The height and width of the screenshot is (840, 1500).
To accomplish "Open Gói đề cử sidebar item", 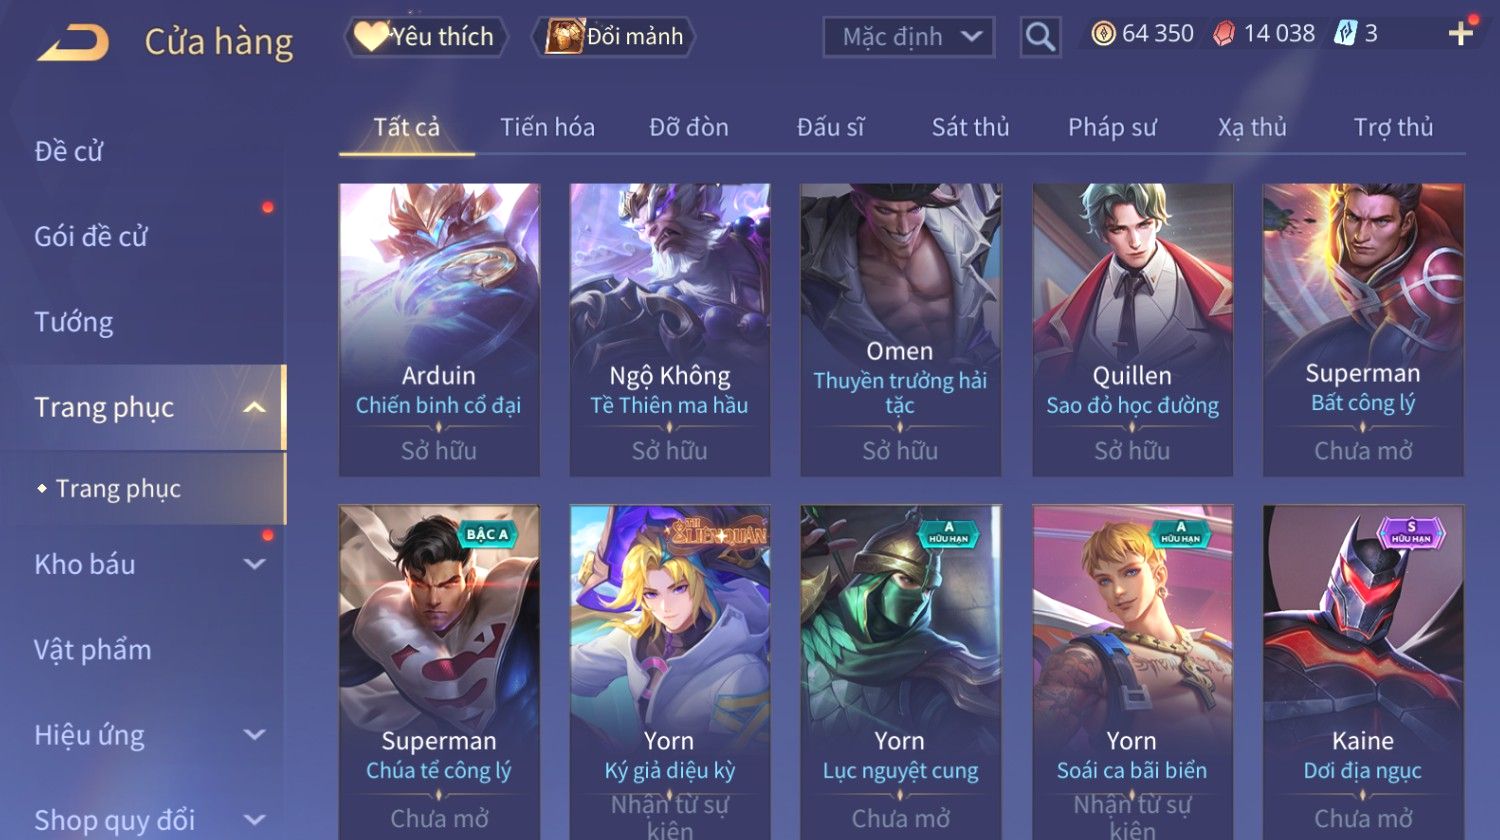I will pos(91,236).
